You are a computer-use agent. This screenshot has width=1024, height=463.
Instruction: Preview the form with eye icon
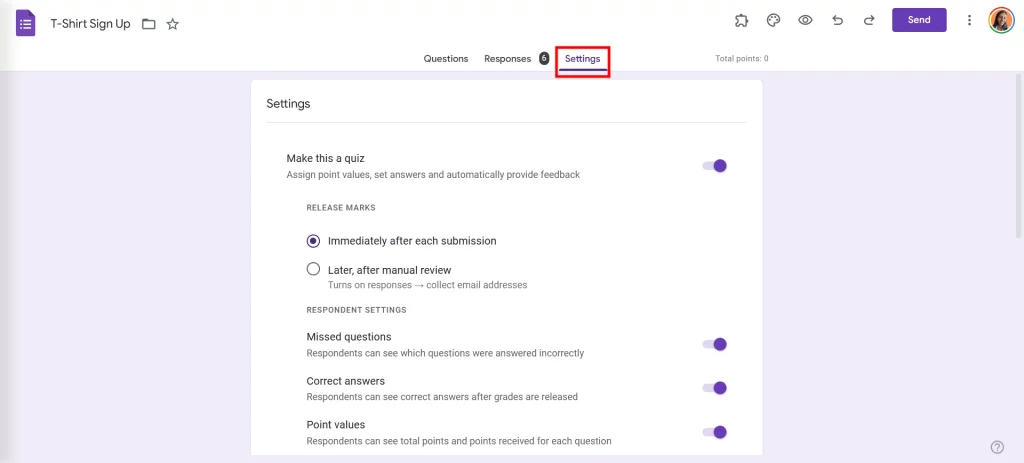805,20
